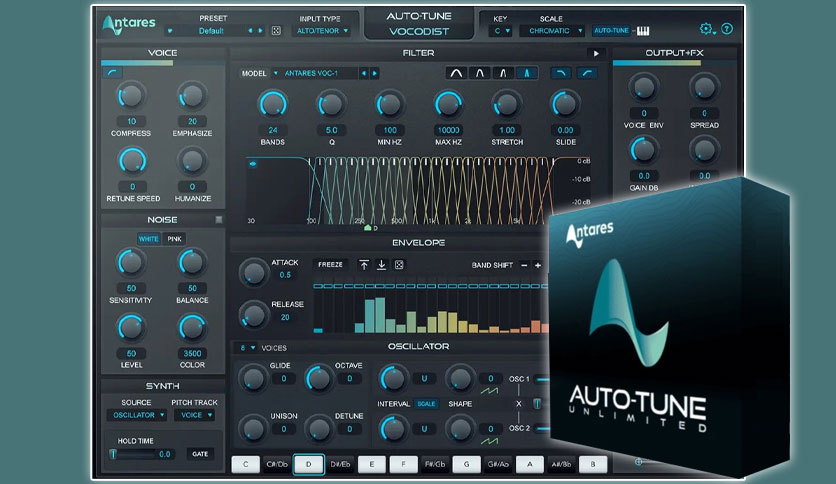Click the OSC 1 interval value U
The height and width of the screenshot is (484, 836).
coord(424,379)
